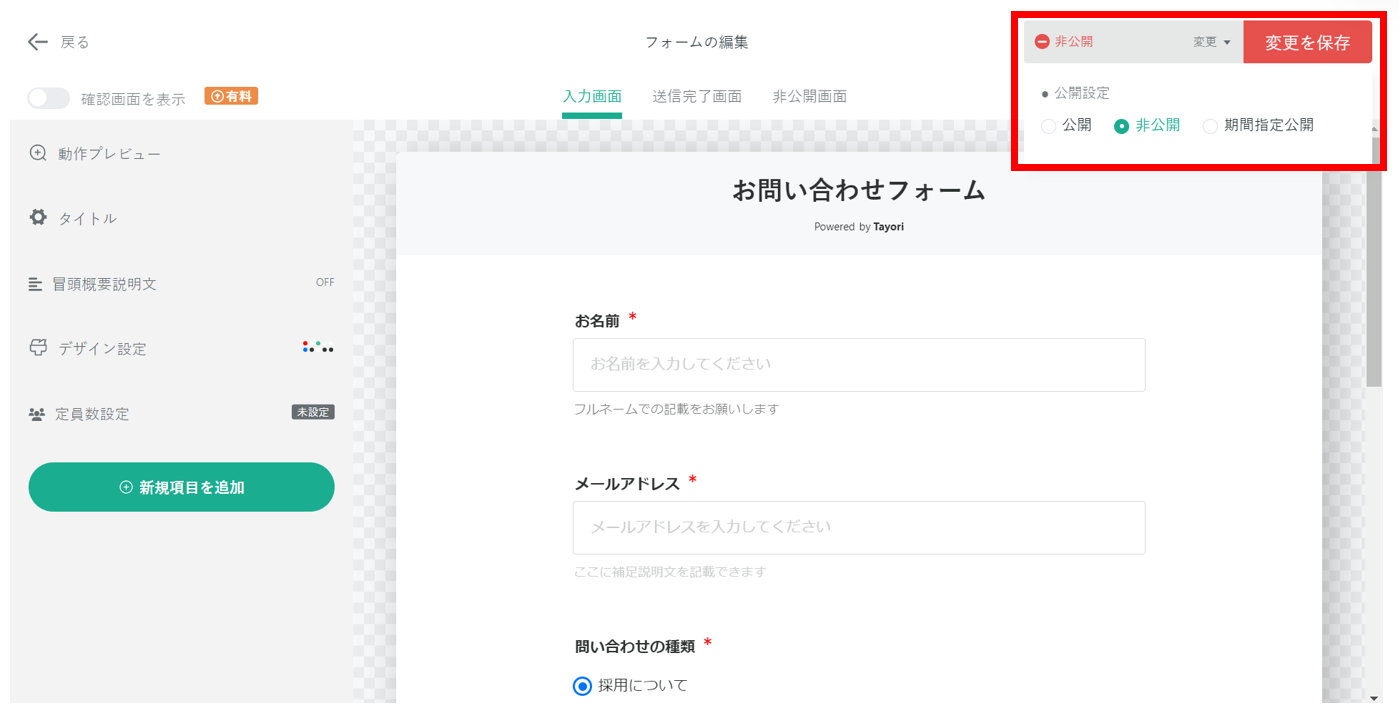This screenshot has height=720, width=1399.
Task: Click the お名前 input field
Action: (858, 364)
